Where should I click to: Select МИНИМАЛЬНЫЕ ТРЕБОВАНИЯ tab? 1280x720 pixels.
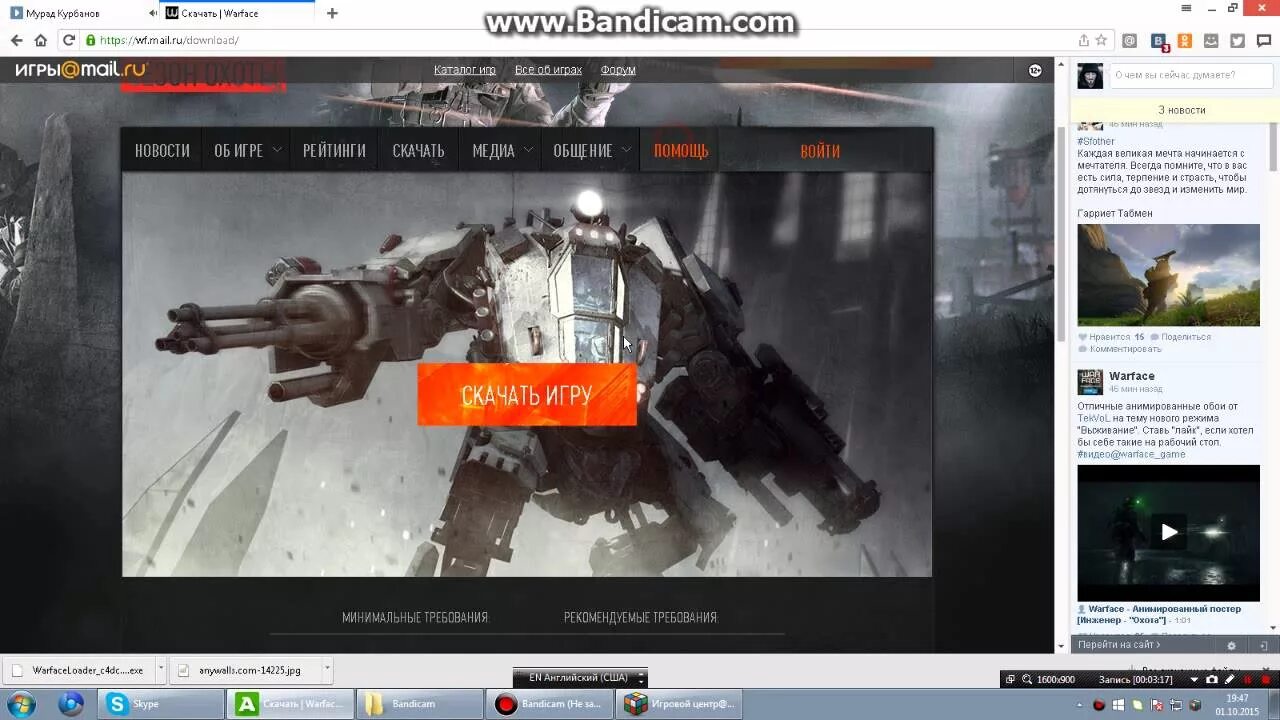pos(415,618)
